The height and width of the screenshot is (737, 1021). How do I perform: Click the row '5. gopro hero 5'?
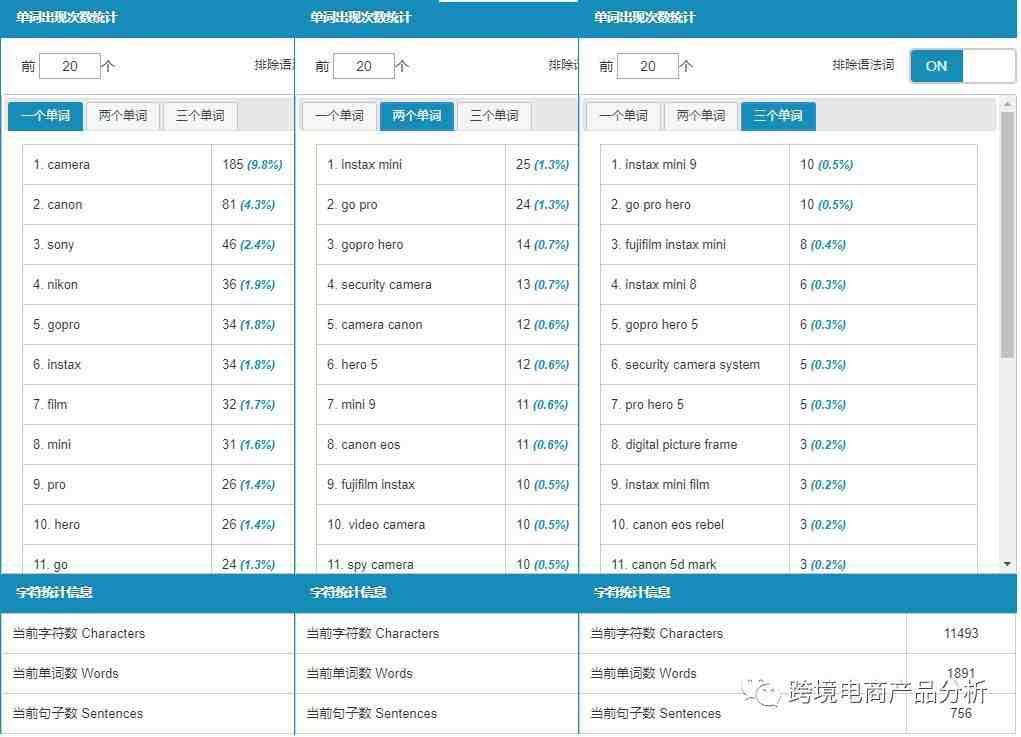[789, 324]
